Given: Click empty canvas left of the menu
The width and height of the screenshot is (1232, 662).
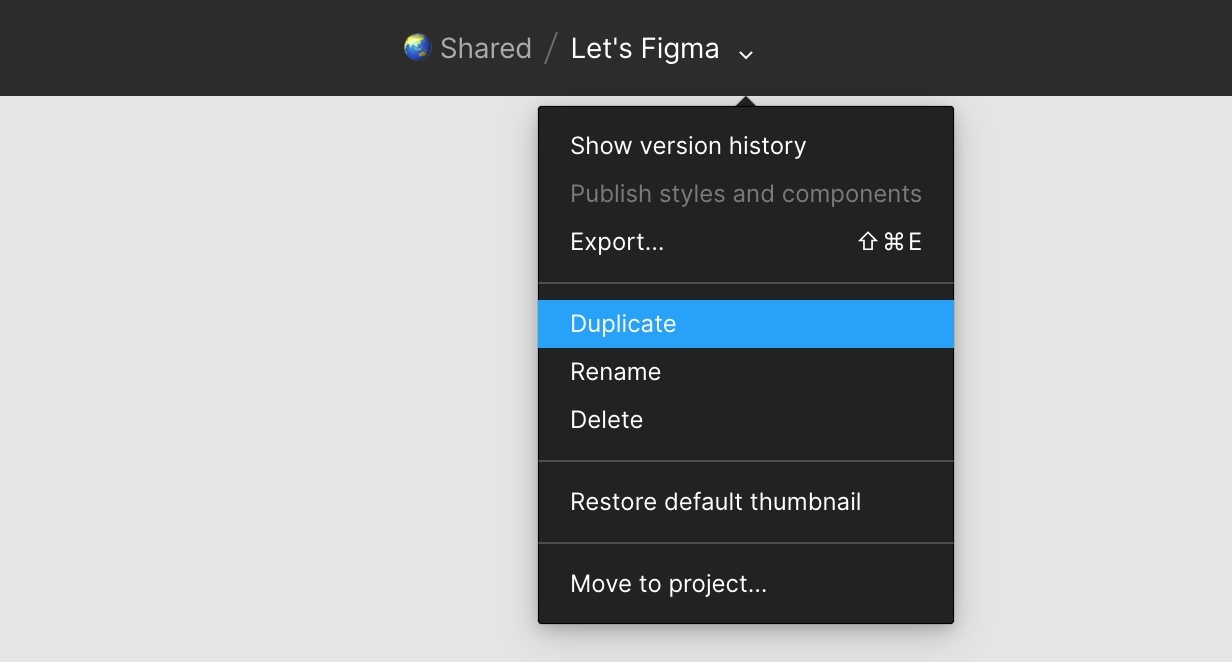Looking at the screenshot, I should click(270, 380).
